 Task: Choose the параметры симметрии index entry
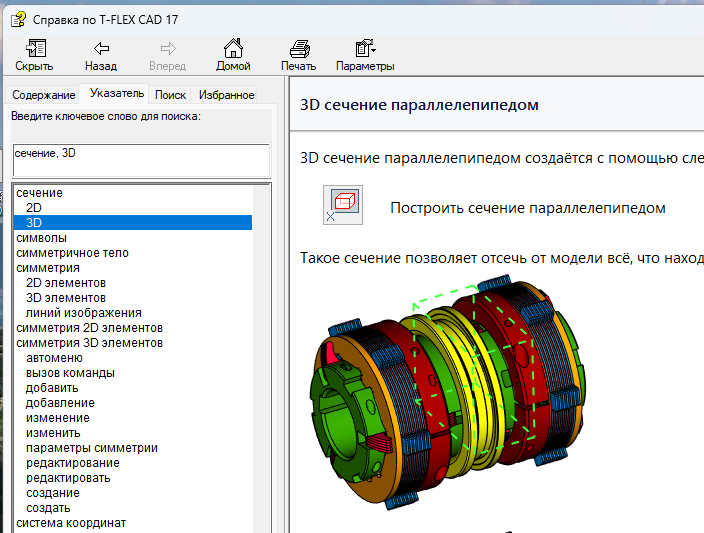click(91, 448)
